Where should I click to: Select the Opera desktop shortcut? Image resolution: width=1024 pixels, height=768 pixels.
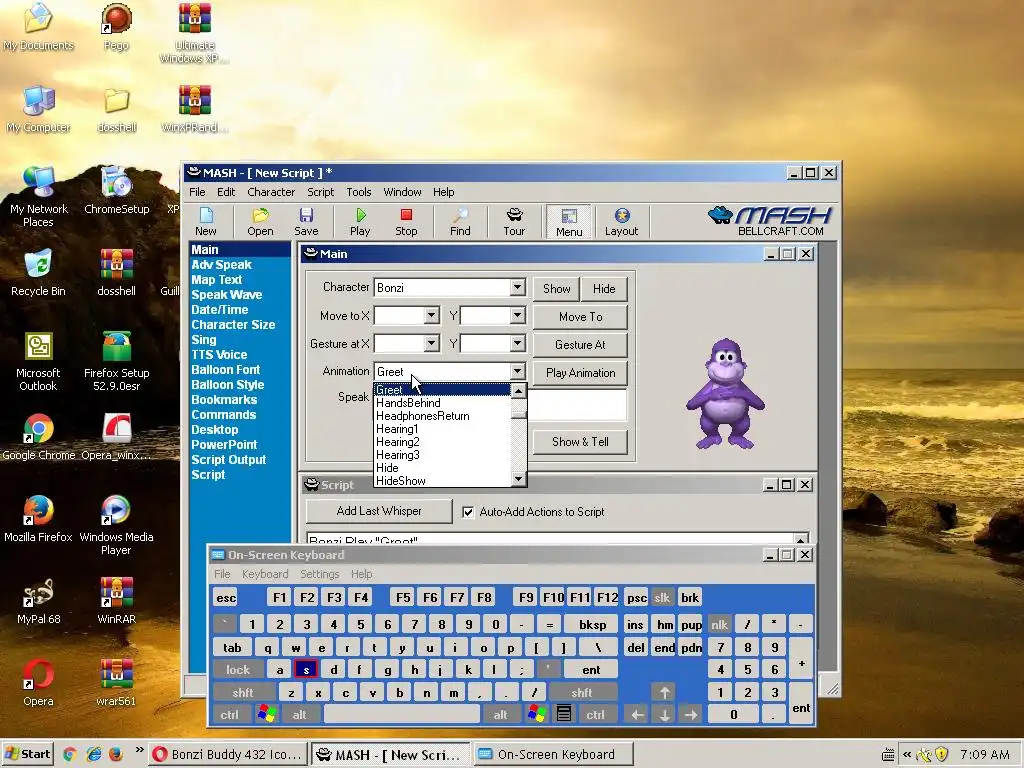click(x=38, y=683)
